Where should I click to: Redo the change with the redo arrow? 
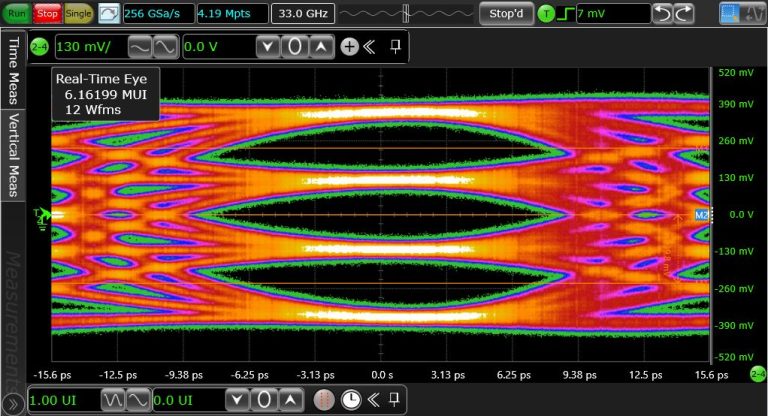coord(684,14)
